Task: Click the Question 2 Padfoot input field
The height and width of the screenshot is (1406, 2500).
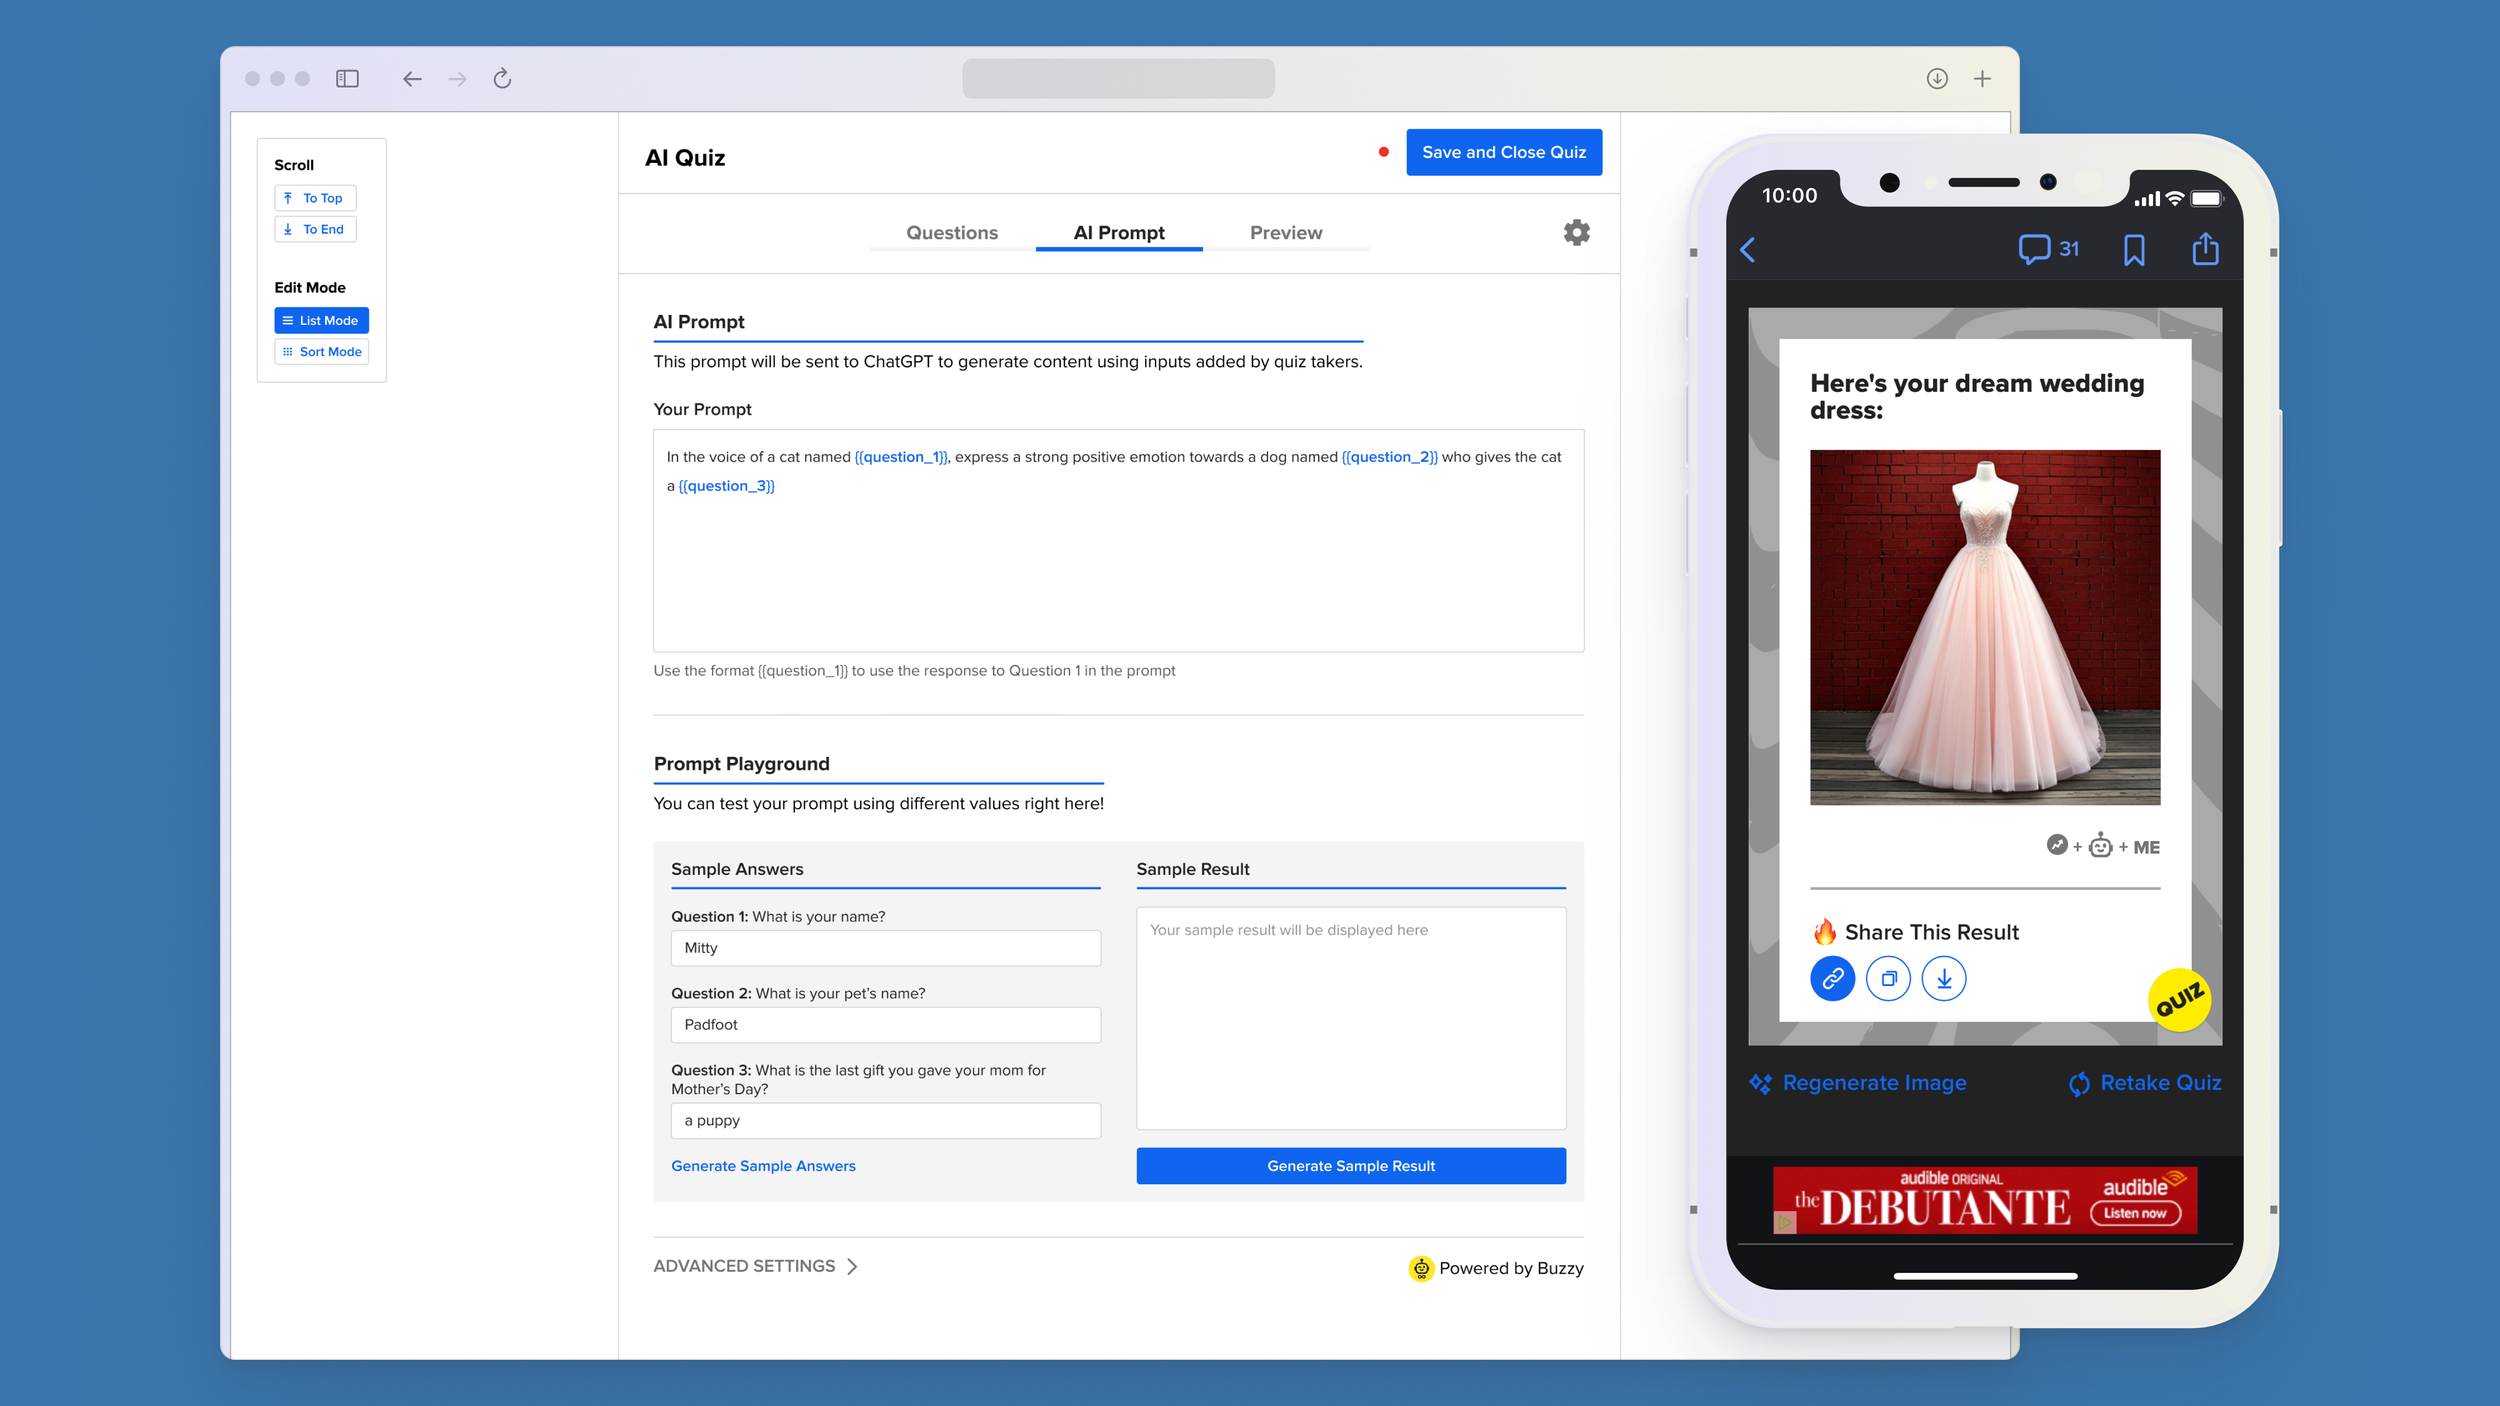Action: coord(885,1025)
